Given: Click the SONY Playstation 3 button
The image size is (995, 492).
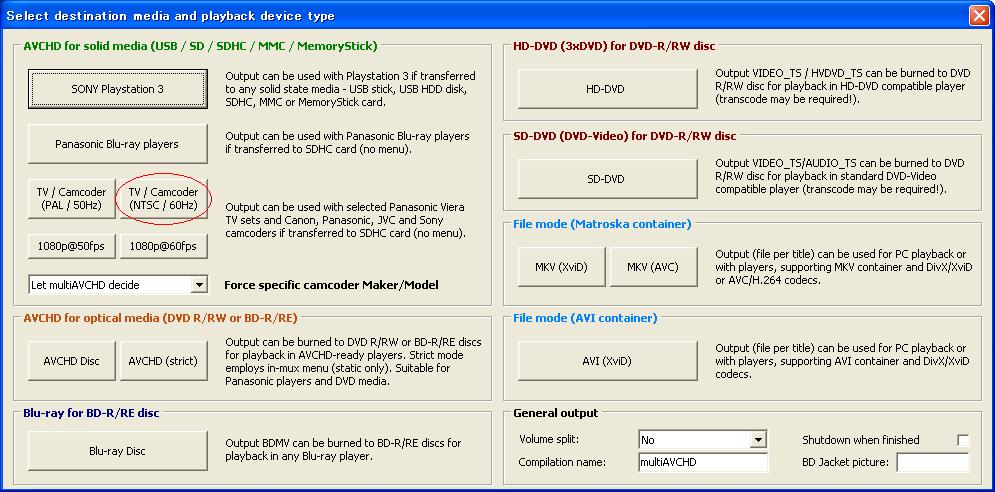Looking at the screenshot, I should [118, 89].
